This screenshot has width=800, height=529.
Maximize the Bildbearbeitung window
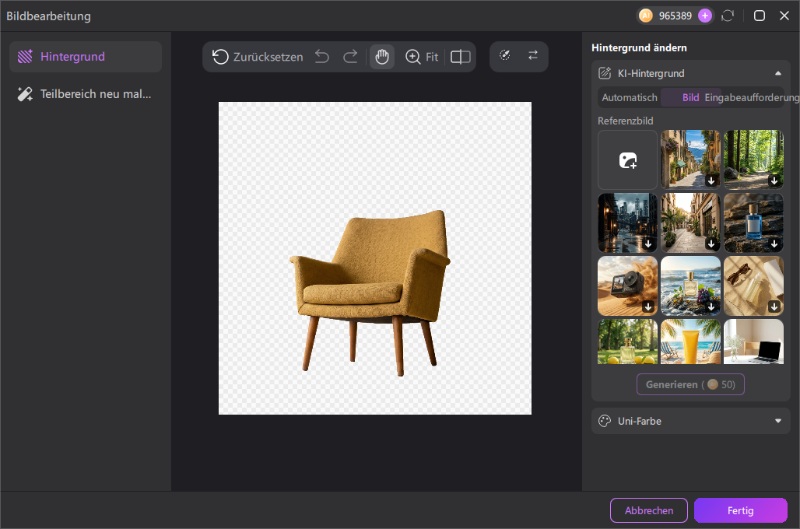(759, 16)
